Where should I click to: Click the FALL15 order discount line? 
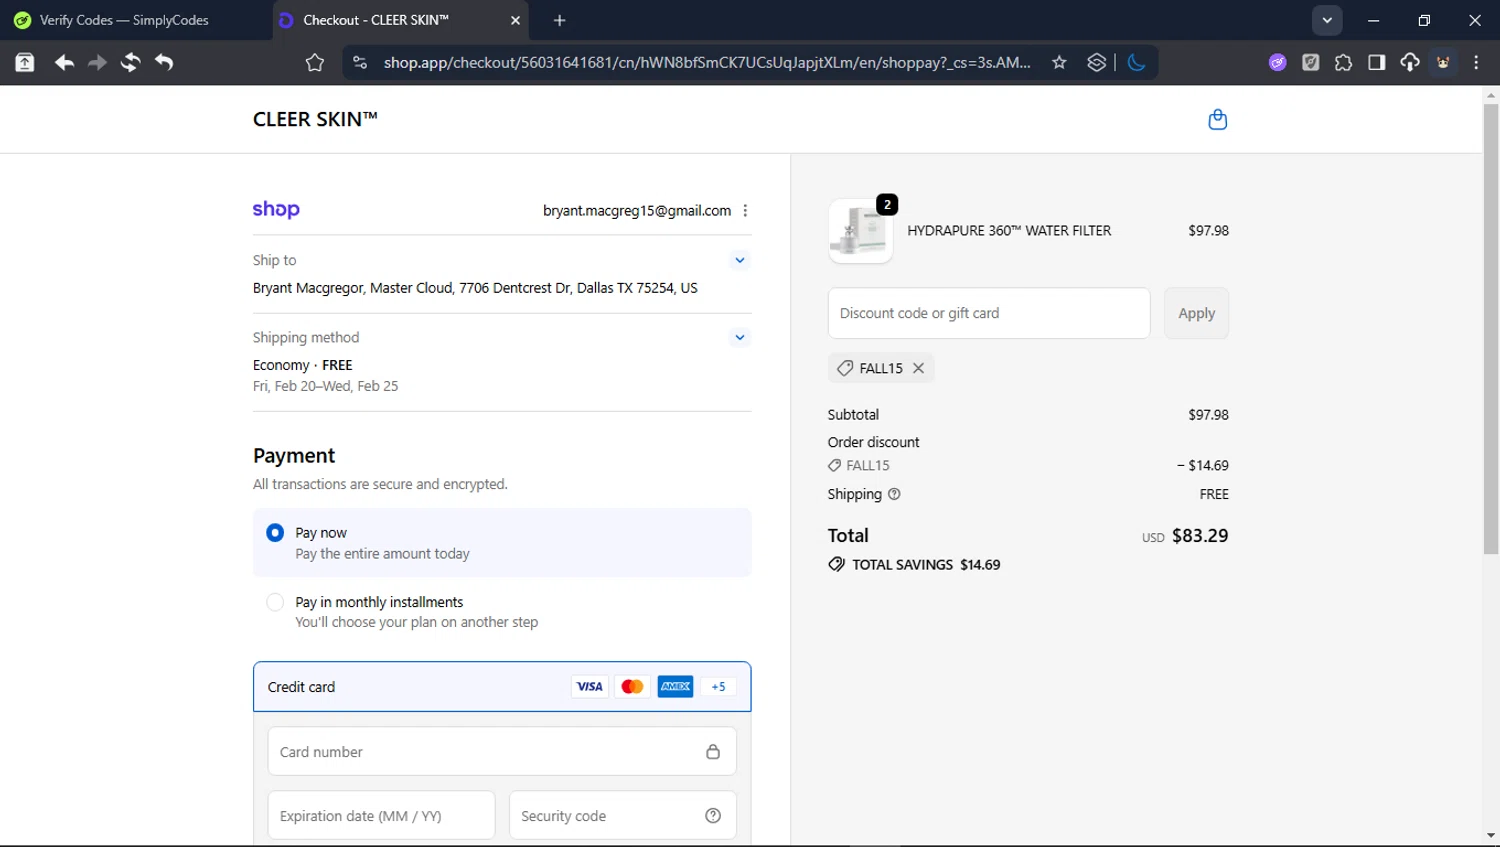click(1028, 465)
